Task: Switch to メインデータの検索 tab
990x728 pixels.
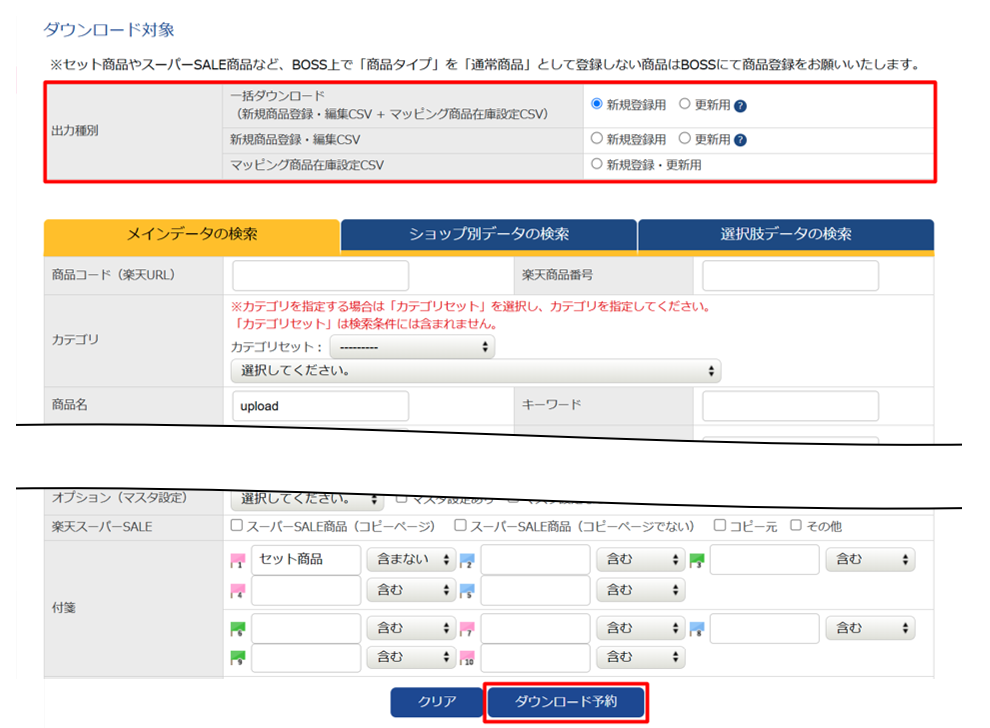Action: 192,235
